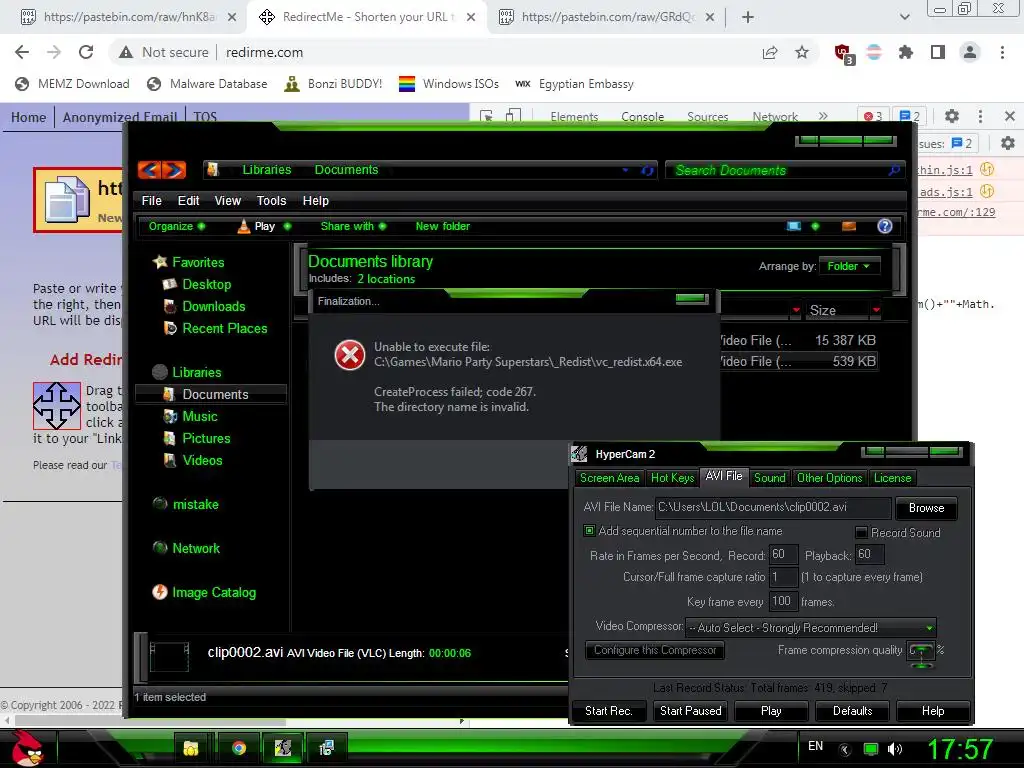
Task: Open Explorer help question mark icon
Action: click(x=884, y=226)
